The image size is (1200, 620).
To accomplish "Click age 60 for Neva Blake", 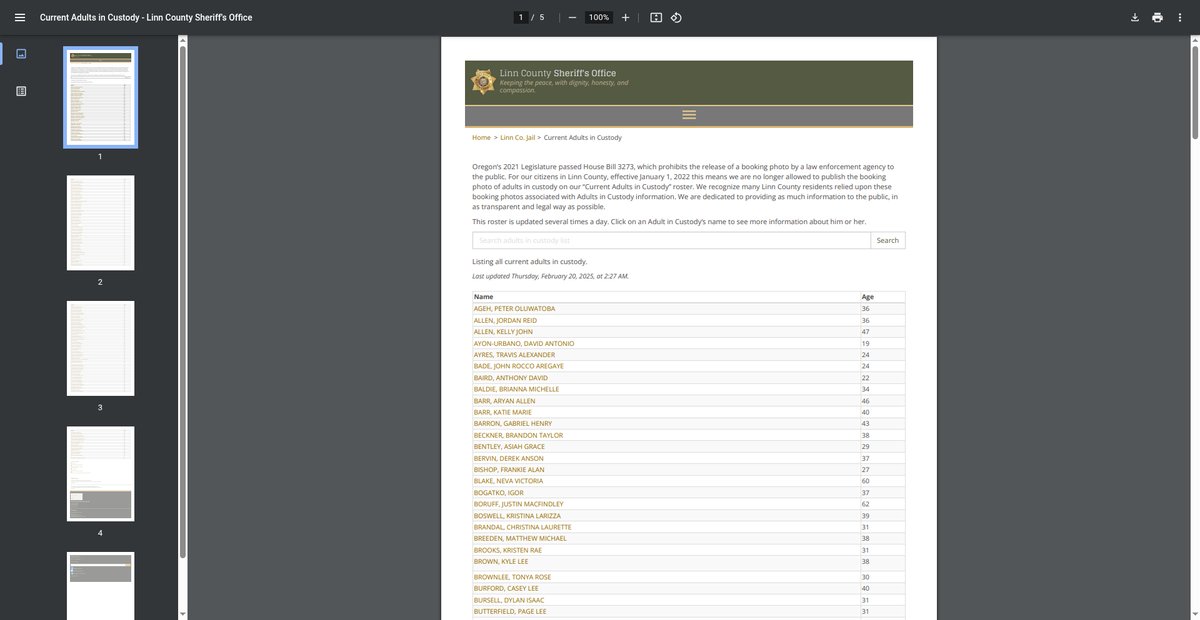I will (x=866, y=481).
